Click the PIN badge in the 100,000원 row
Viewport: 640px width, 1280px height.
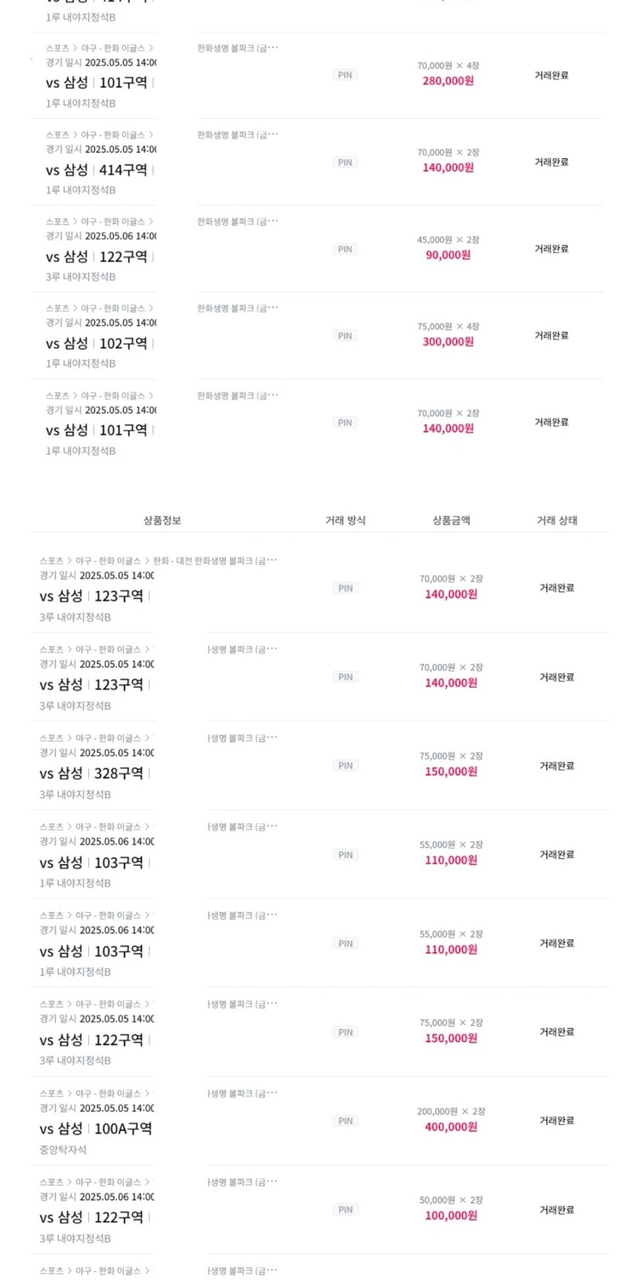pos(345,1209)
